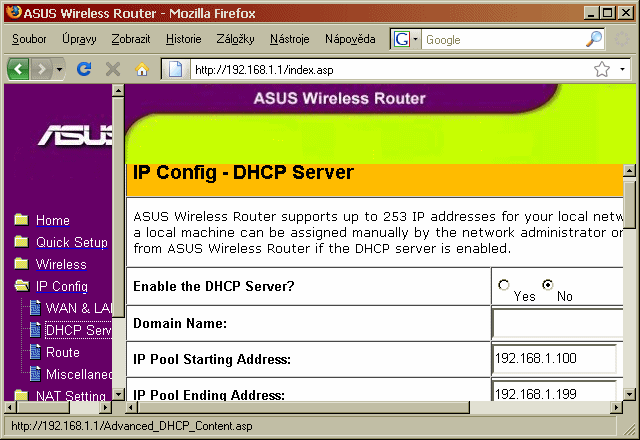Click content horizontal scrollbar right arrow
Image resolution: width=640 pixels, height=440 pixels.
(616, 407)
